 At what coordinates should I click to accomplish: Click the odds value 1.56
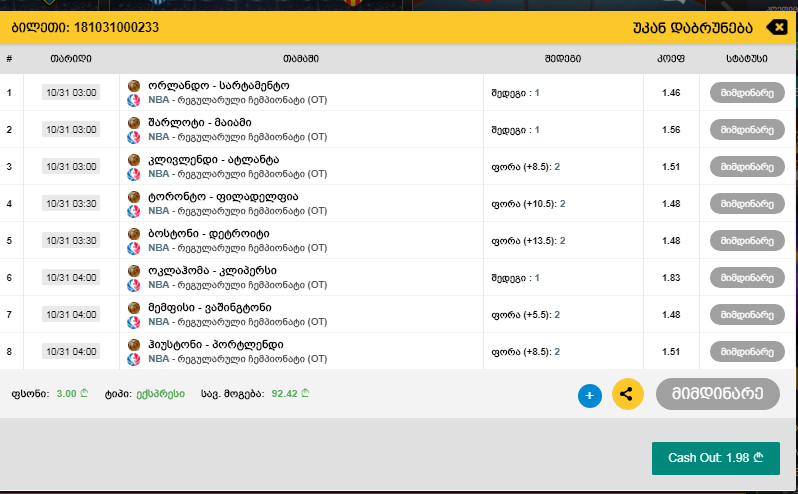point(671,130)
